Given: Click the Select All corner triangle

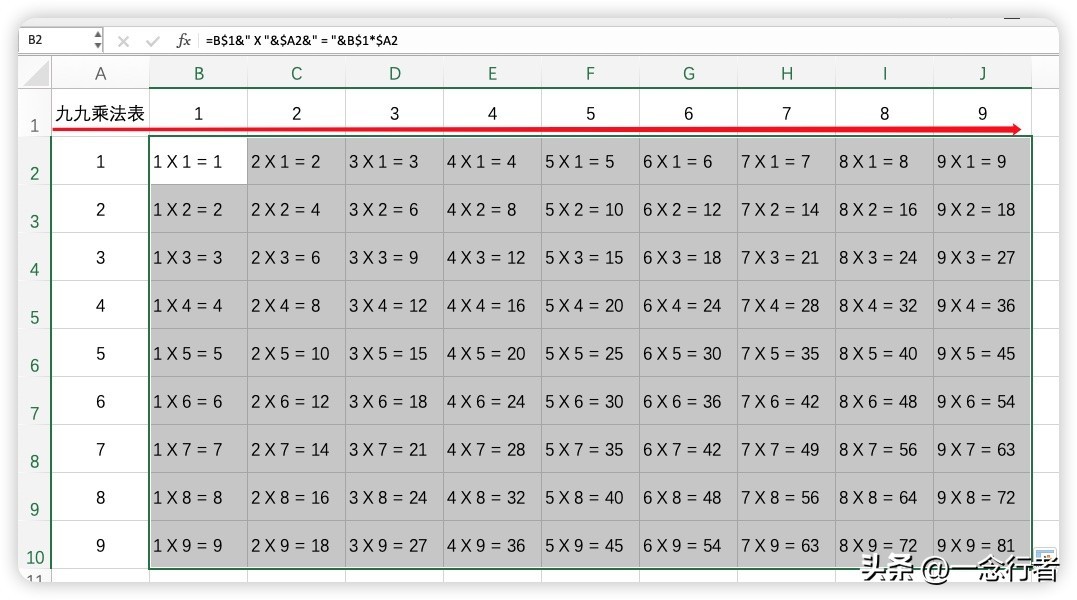Looking at the screenshot, I should coord(37,73).
